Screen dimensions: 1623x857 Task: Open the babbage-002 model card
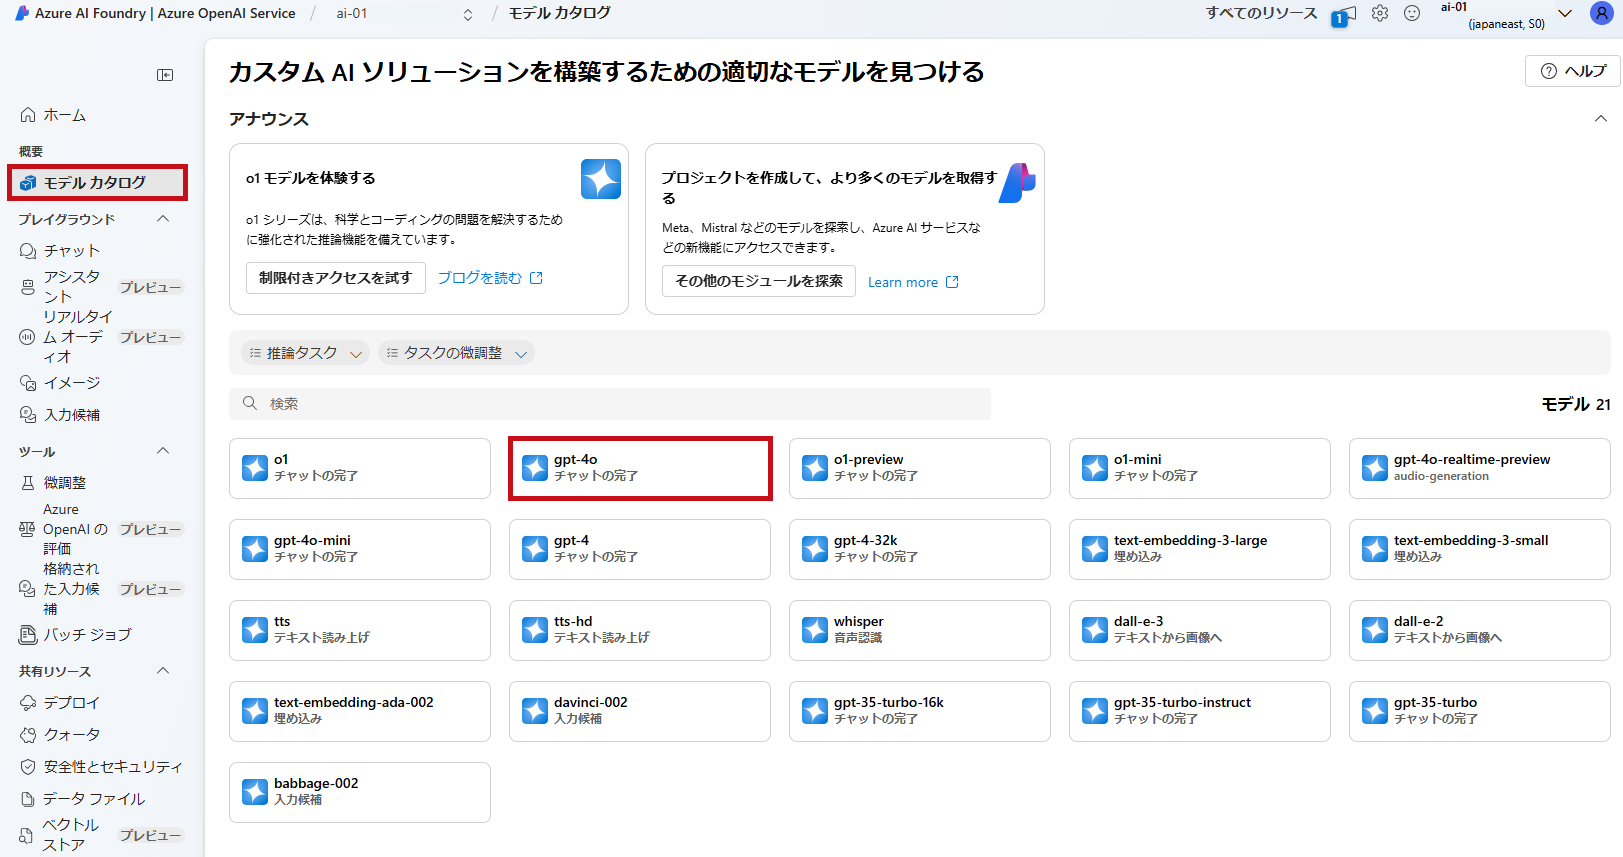[x=360, y=792]
